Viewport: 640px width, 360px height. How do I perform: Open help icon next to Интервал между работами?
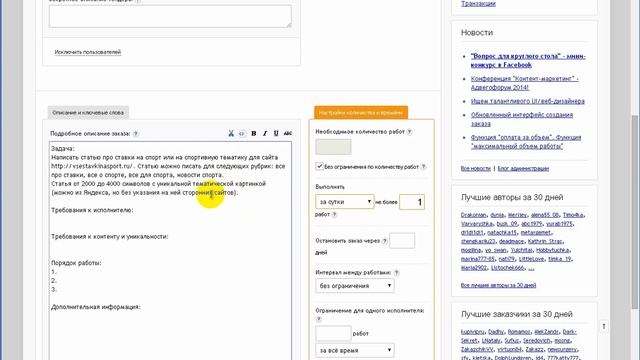pyautogui.click(x=396, y=273)
